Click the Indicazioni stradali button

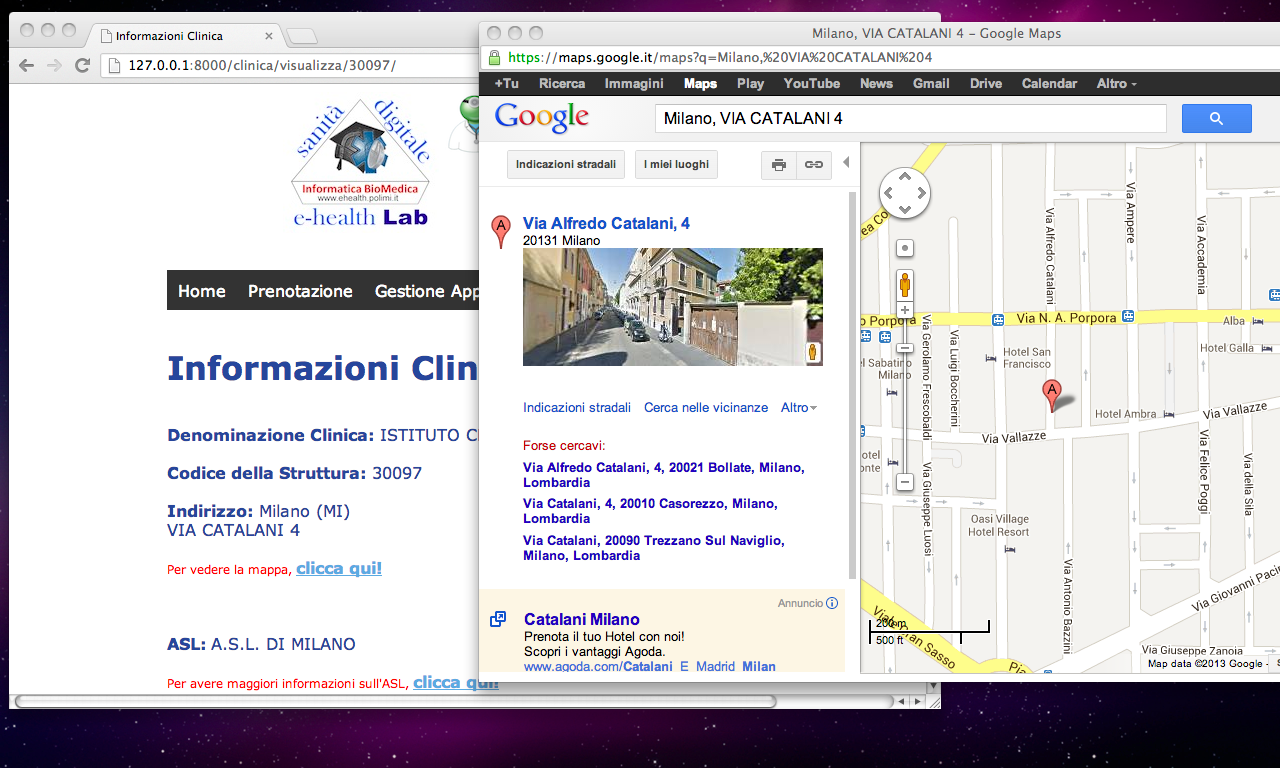(566, 164)
